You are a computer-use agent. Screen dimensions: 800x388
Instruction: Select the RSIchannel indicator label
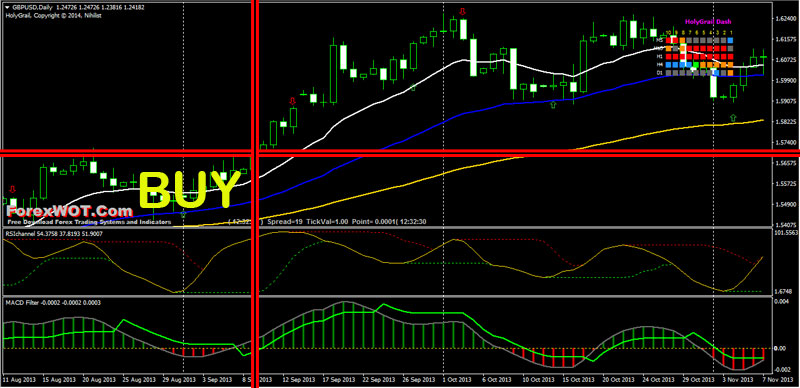(x=19, y=233)
